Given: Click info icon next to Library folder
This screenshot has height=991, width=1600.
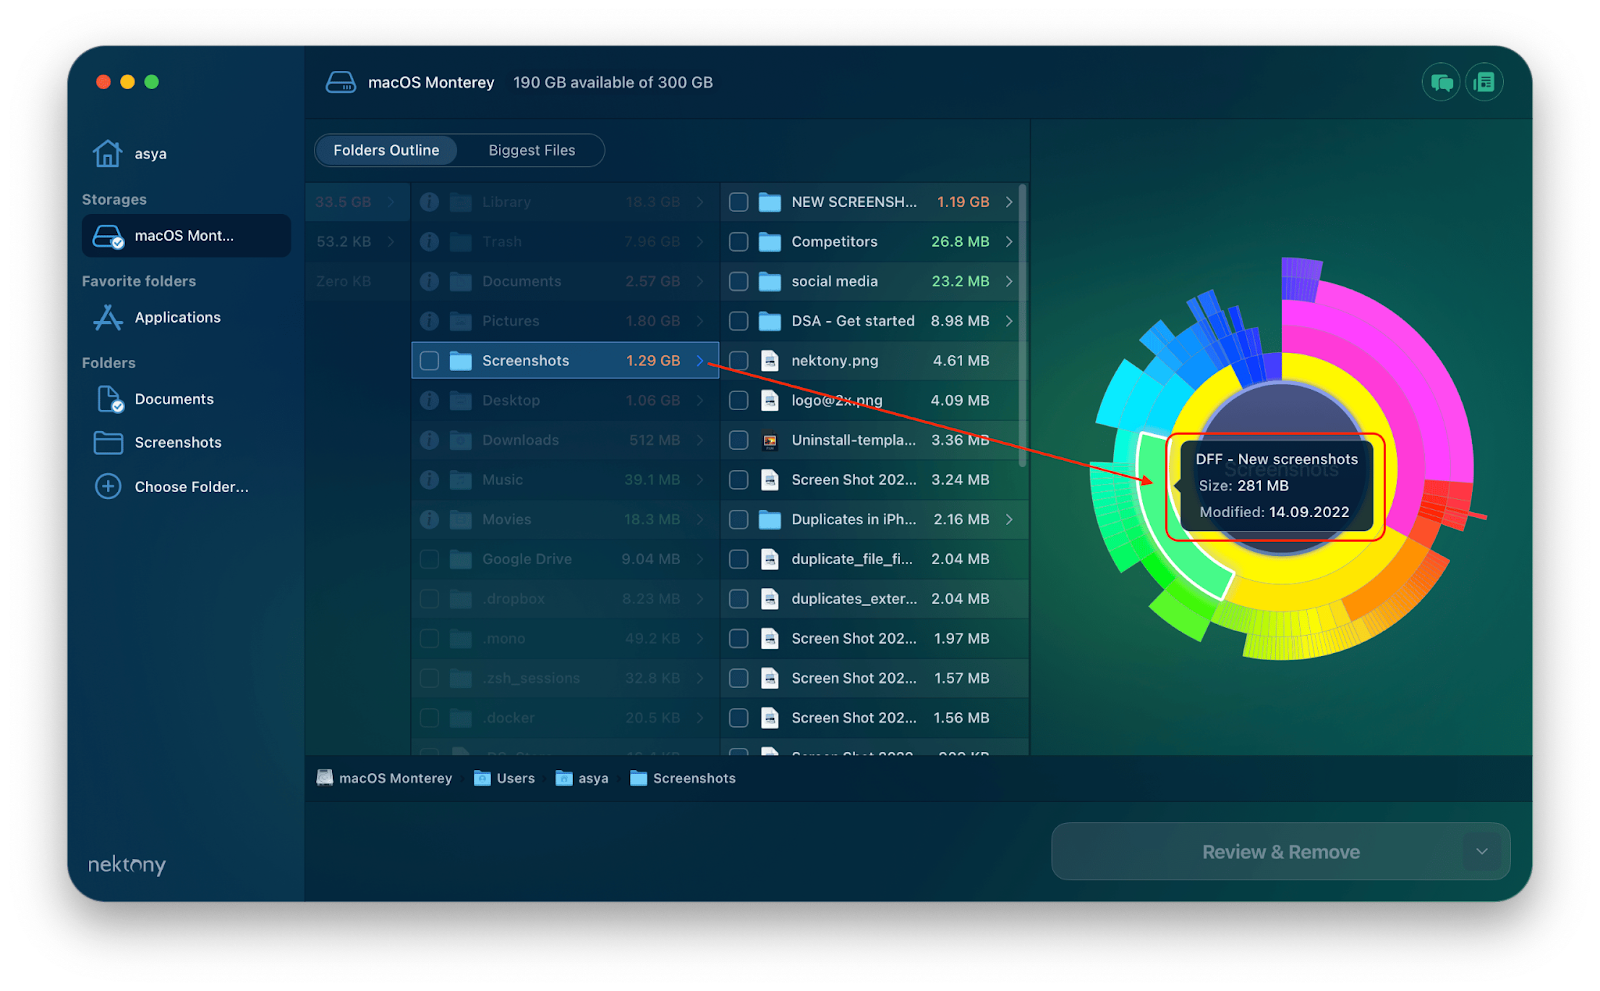Looking at the screenshot, I should 429,202.
